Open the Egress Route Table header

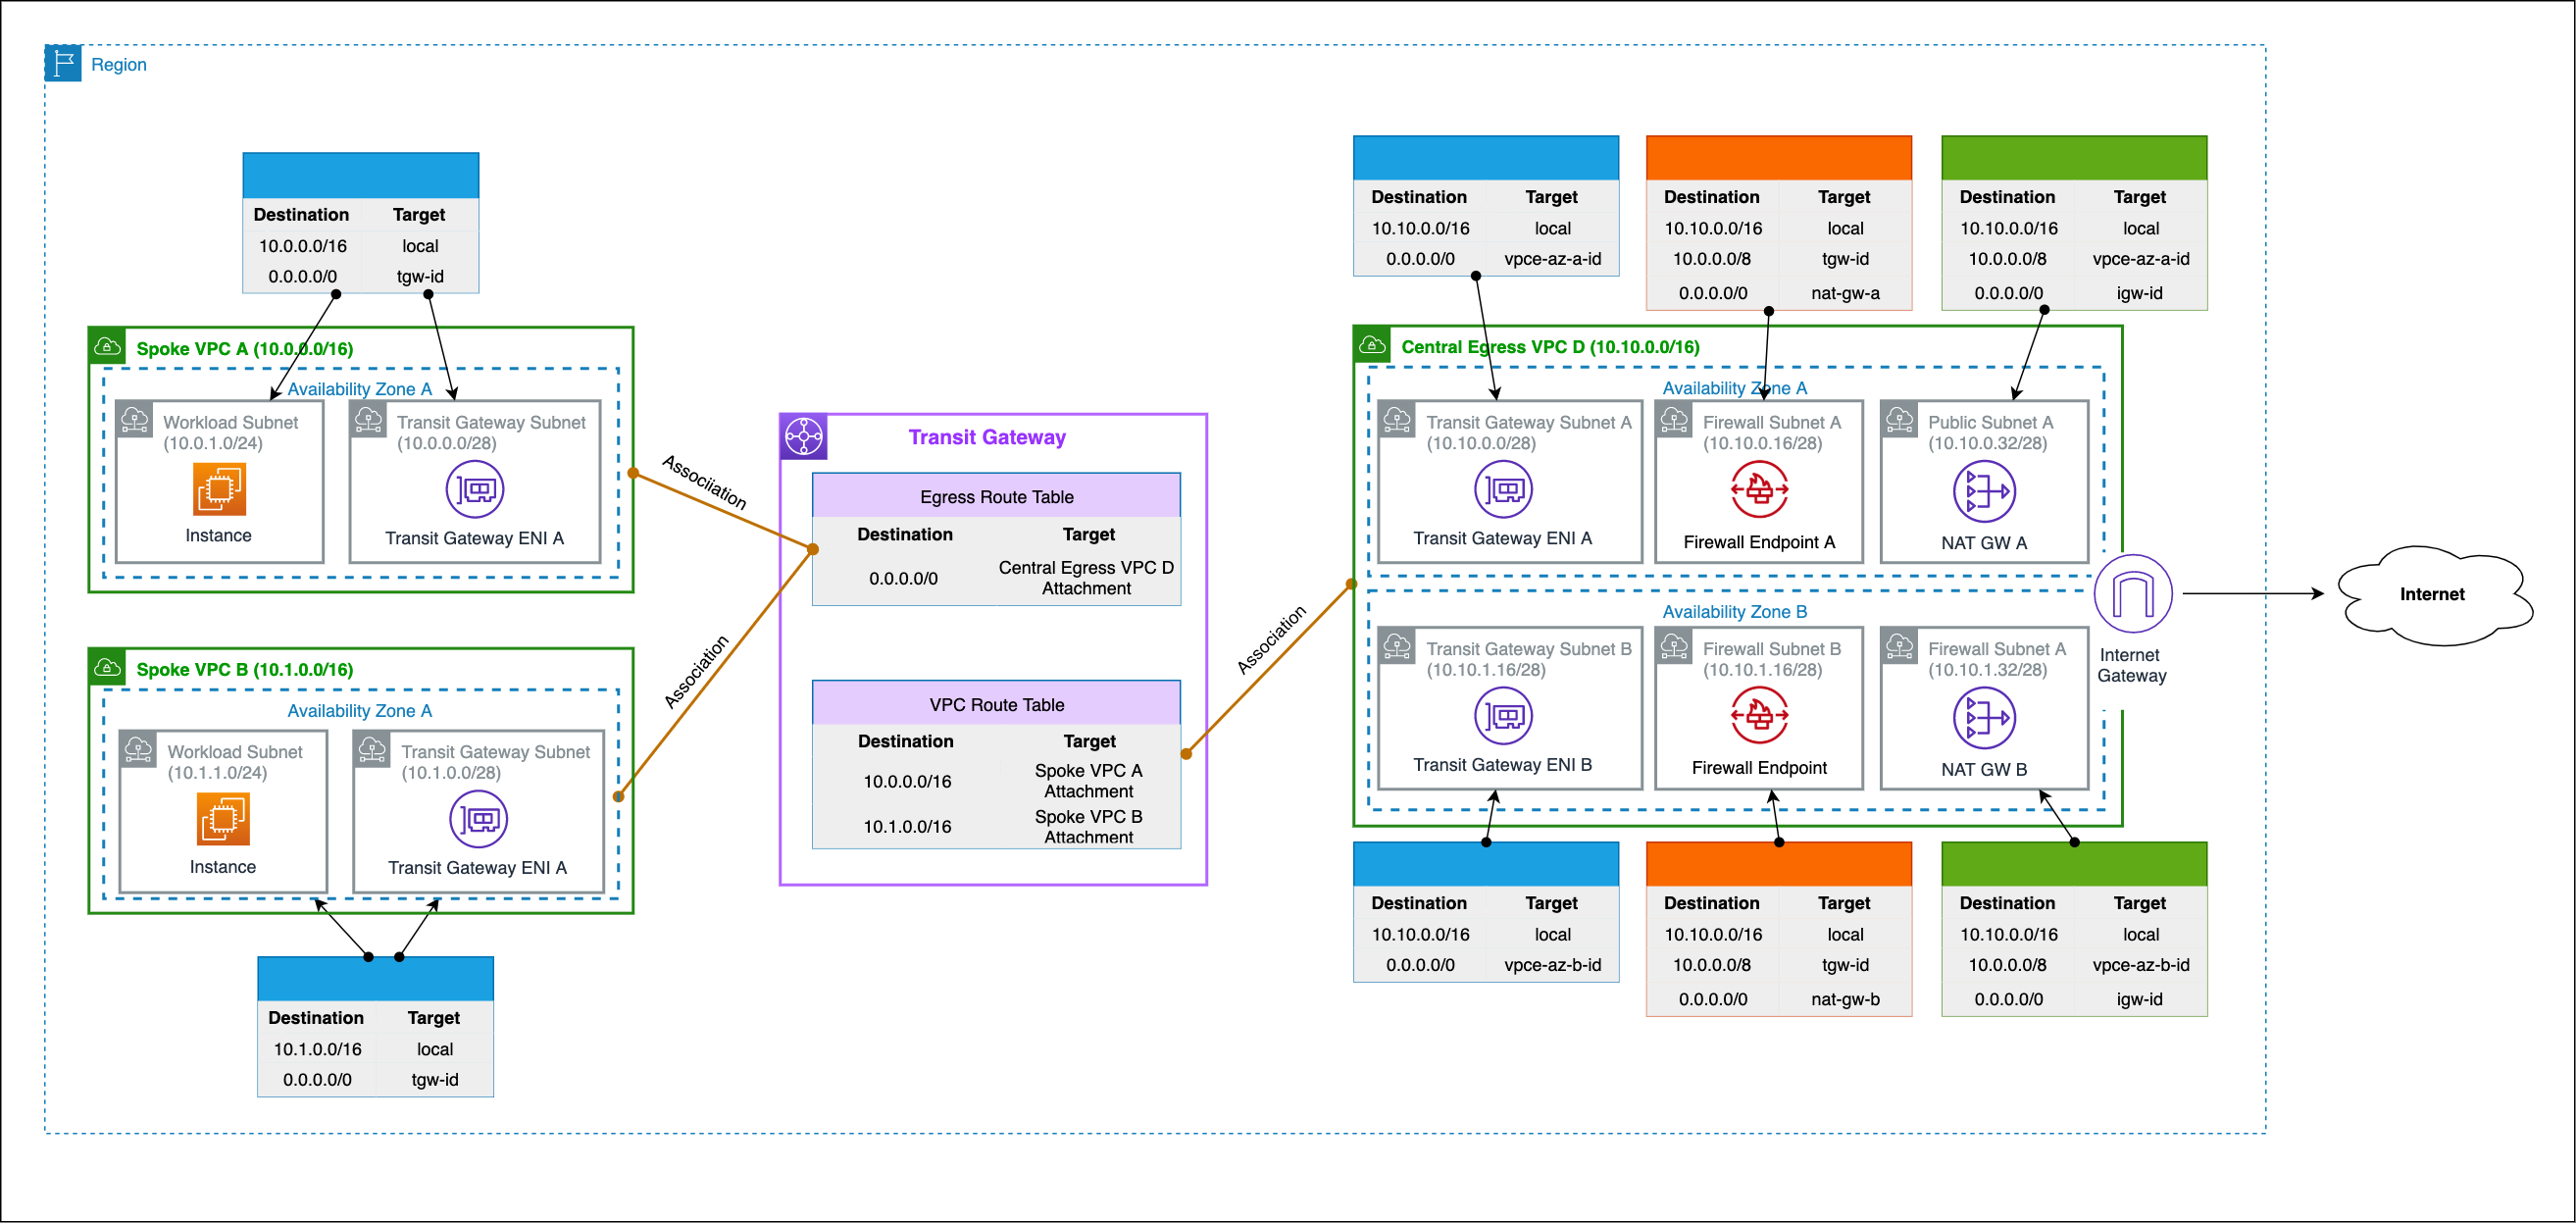996,495
